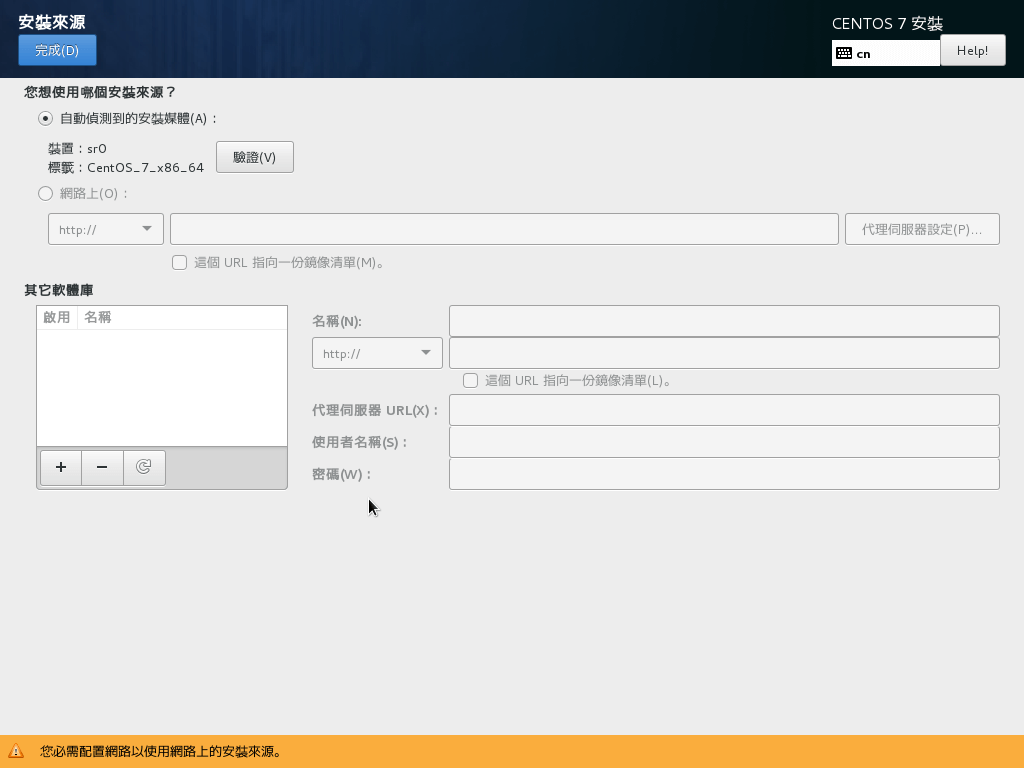
Task: Open 代理伺服器設定(P) proxy settings
Action: 922,229
